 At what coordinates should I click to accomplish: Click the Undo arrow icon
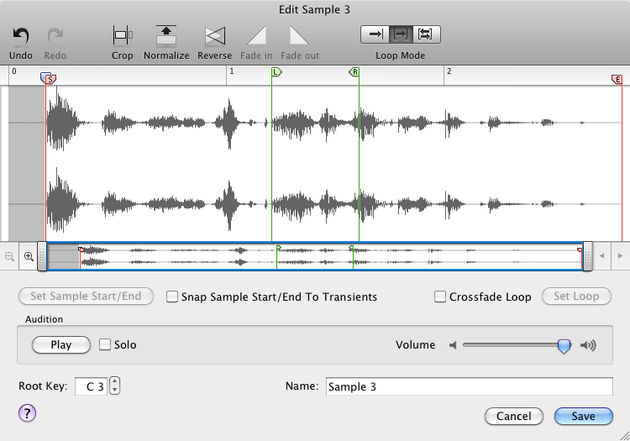20,36
